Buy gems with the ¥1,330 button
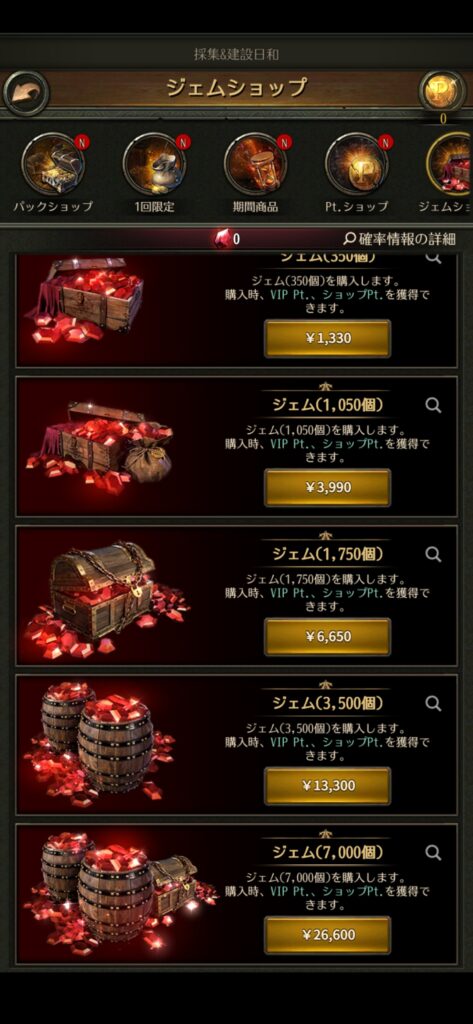The width and height of the screenshot is (473, 1024). pyautogui.click(x=327, y=338)
